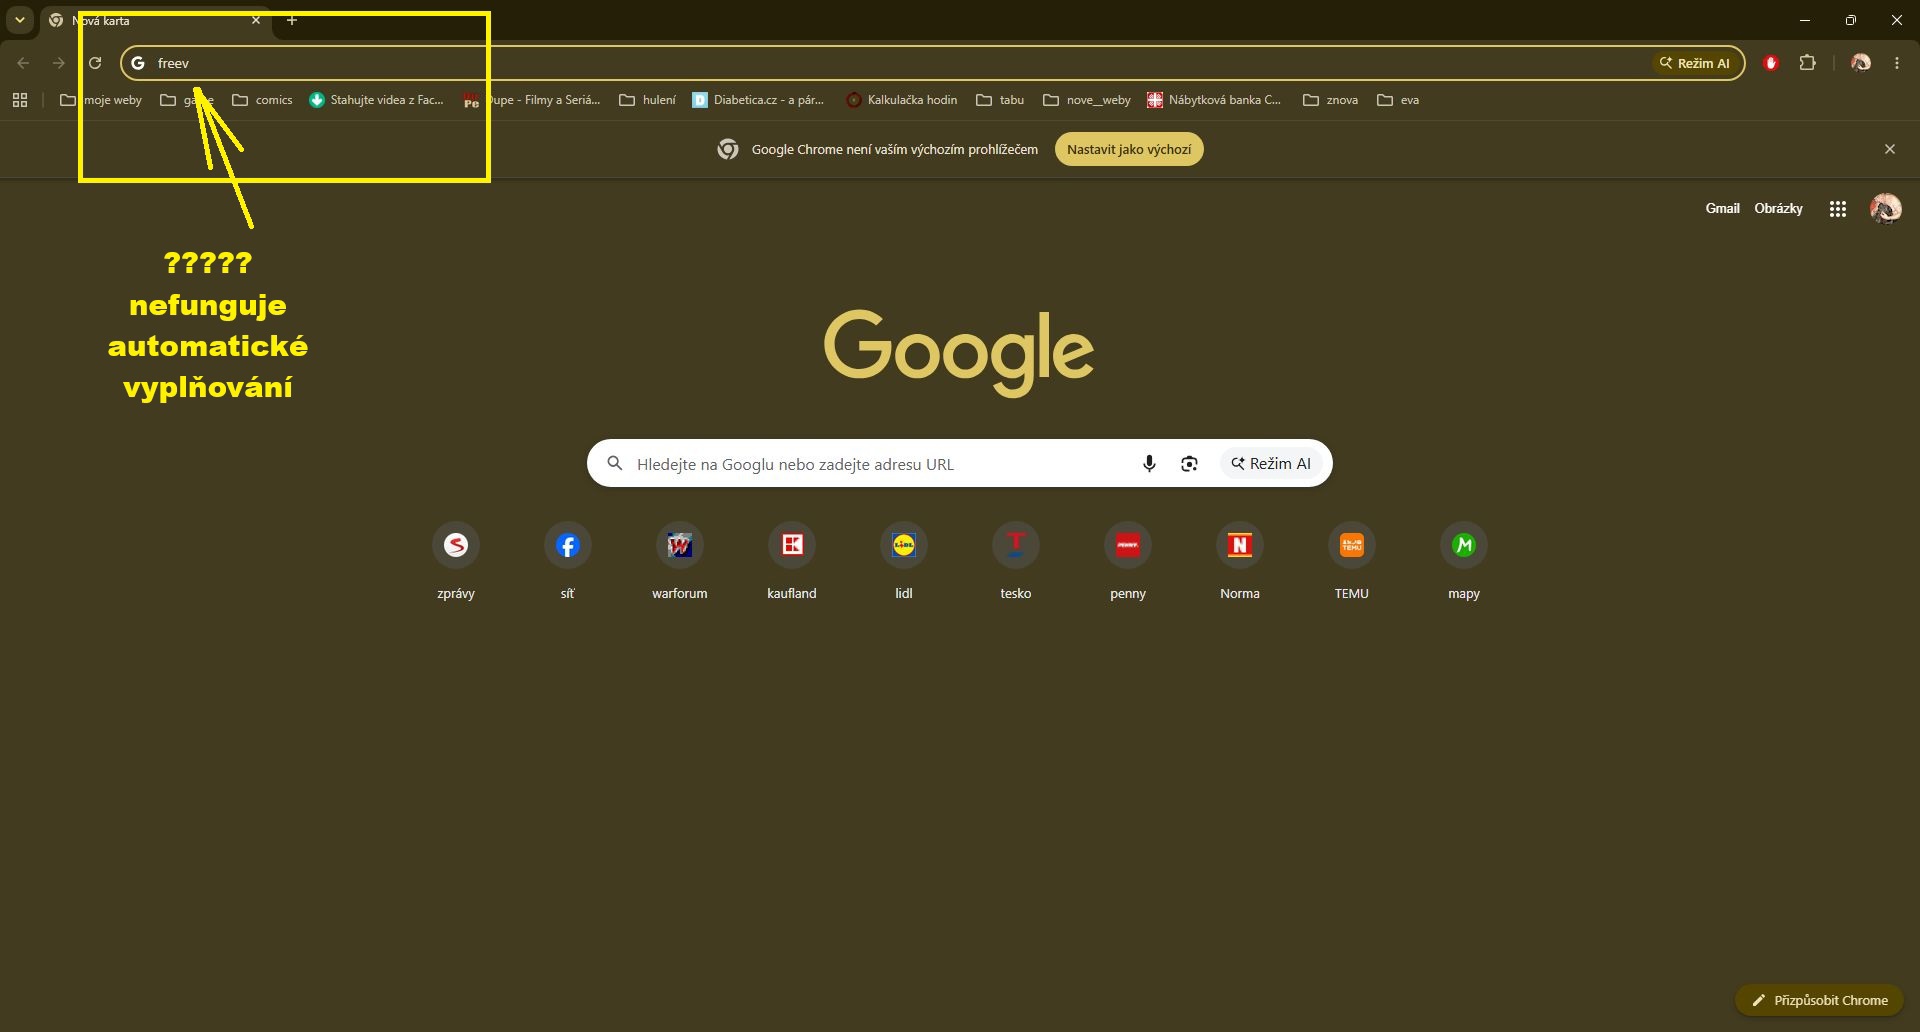
Task: Open Google Lens image search icon
Action: (x=1189, y=463)
